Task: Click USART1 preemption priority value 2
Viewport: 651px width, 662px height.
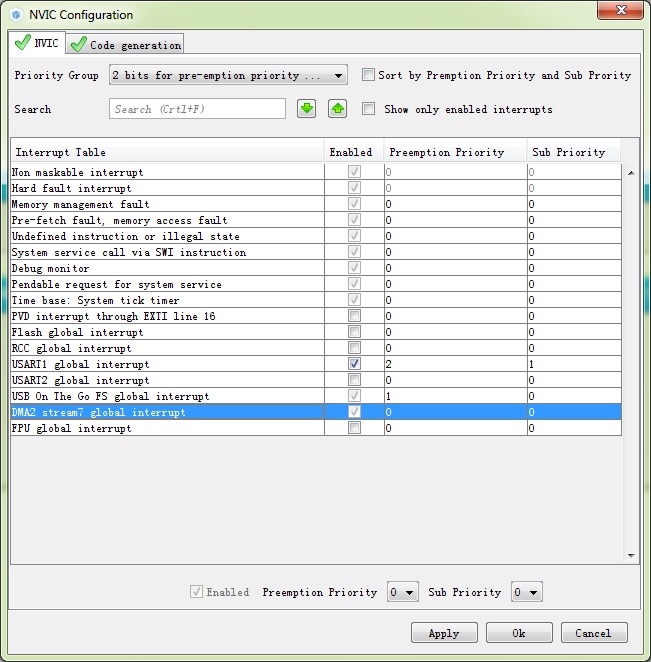Action: pos(456,364)
